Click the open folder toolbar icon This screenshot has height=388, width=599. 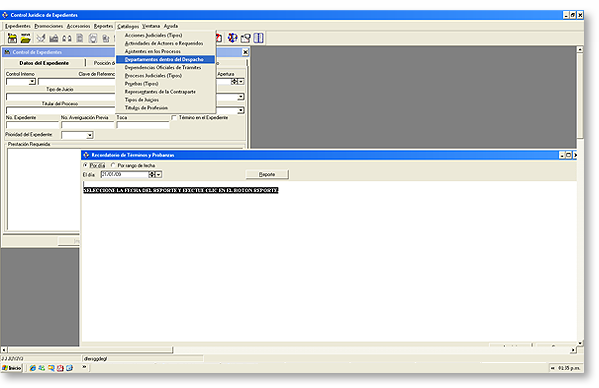[x=26, y=38]
